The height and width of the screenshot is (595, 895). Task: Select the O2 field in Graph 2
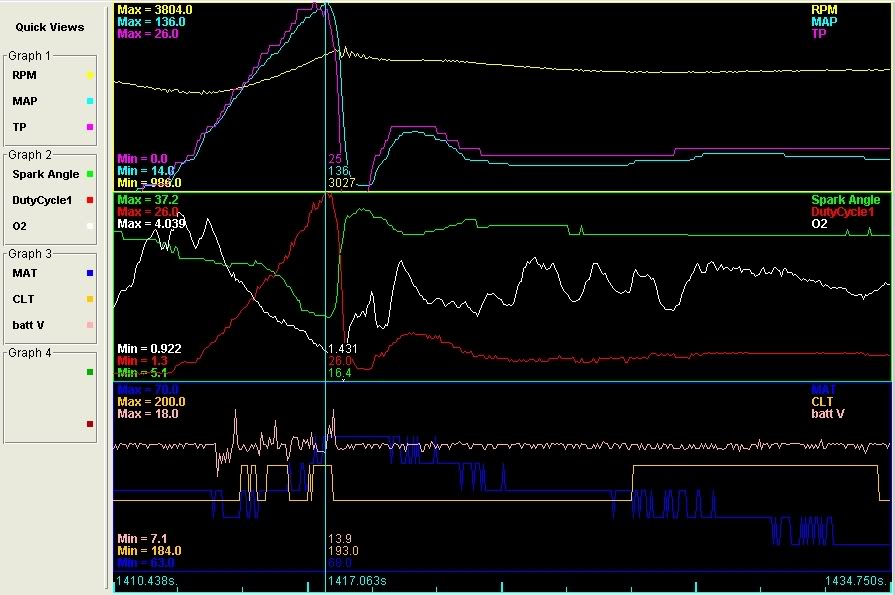pyautogui.click(x=19, y=226)
